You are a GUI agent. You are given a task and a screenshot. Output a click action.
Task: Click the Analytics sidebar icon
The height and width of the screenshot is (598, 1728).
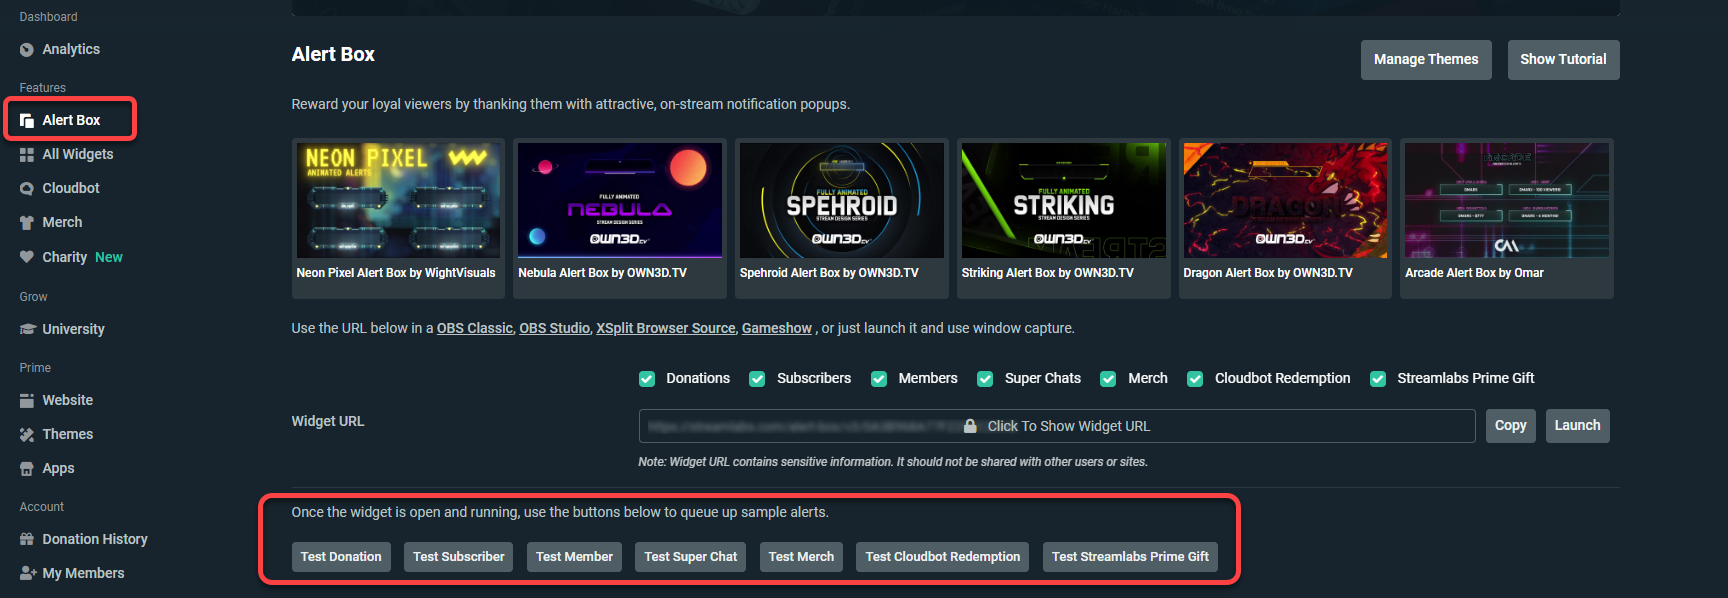[x=27, y=50]
